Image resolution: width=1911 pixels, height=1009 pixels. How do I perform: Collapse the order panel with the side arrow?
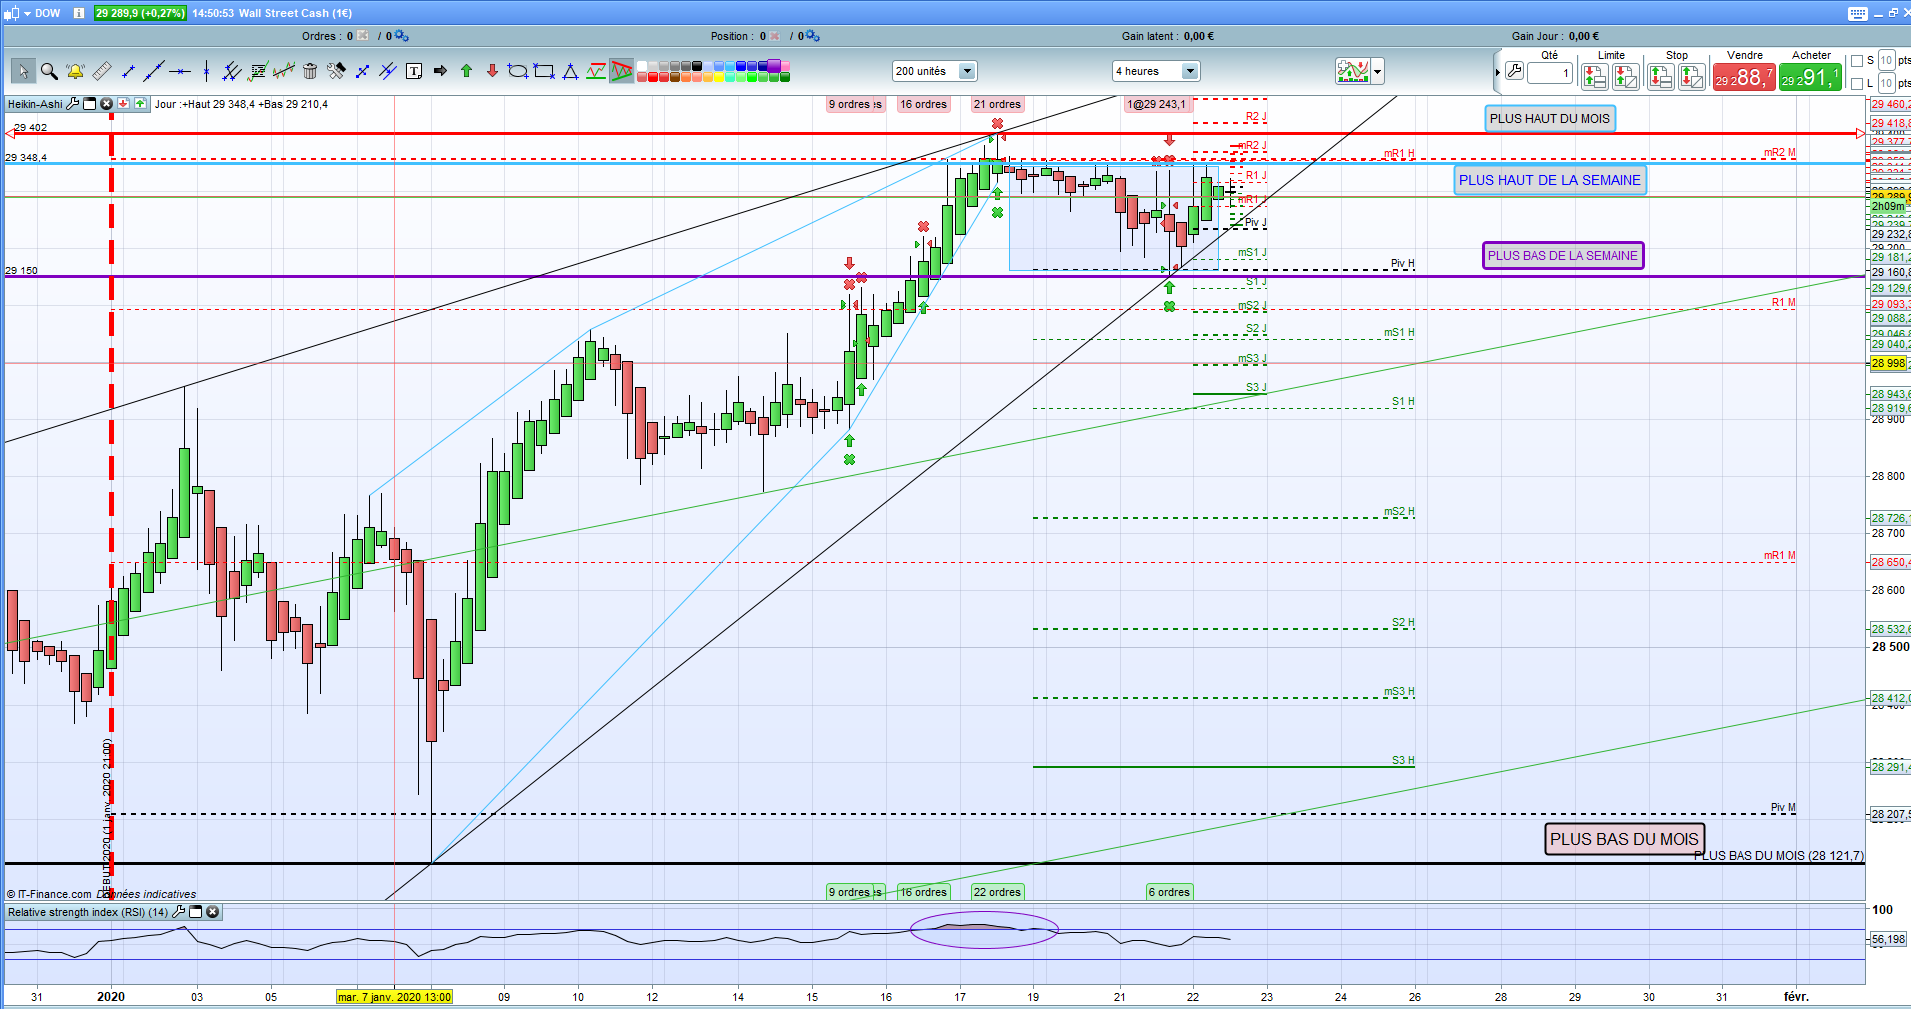point(1497,72)
